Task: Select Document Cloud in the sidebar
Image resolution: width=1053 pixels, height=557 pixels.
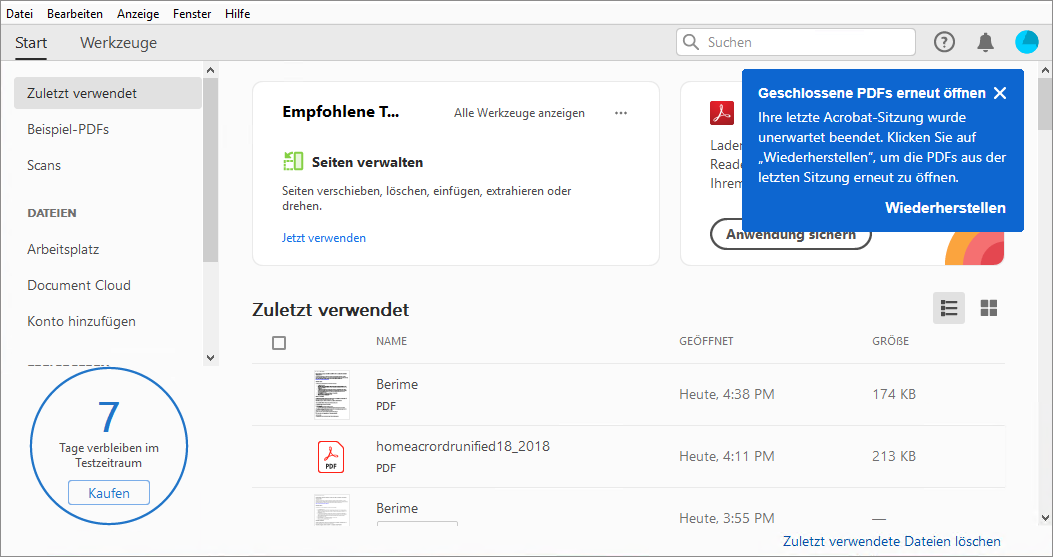Action: pos(79,285)
